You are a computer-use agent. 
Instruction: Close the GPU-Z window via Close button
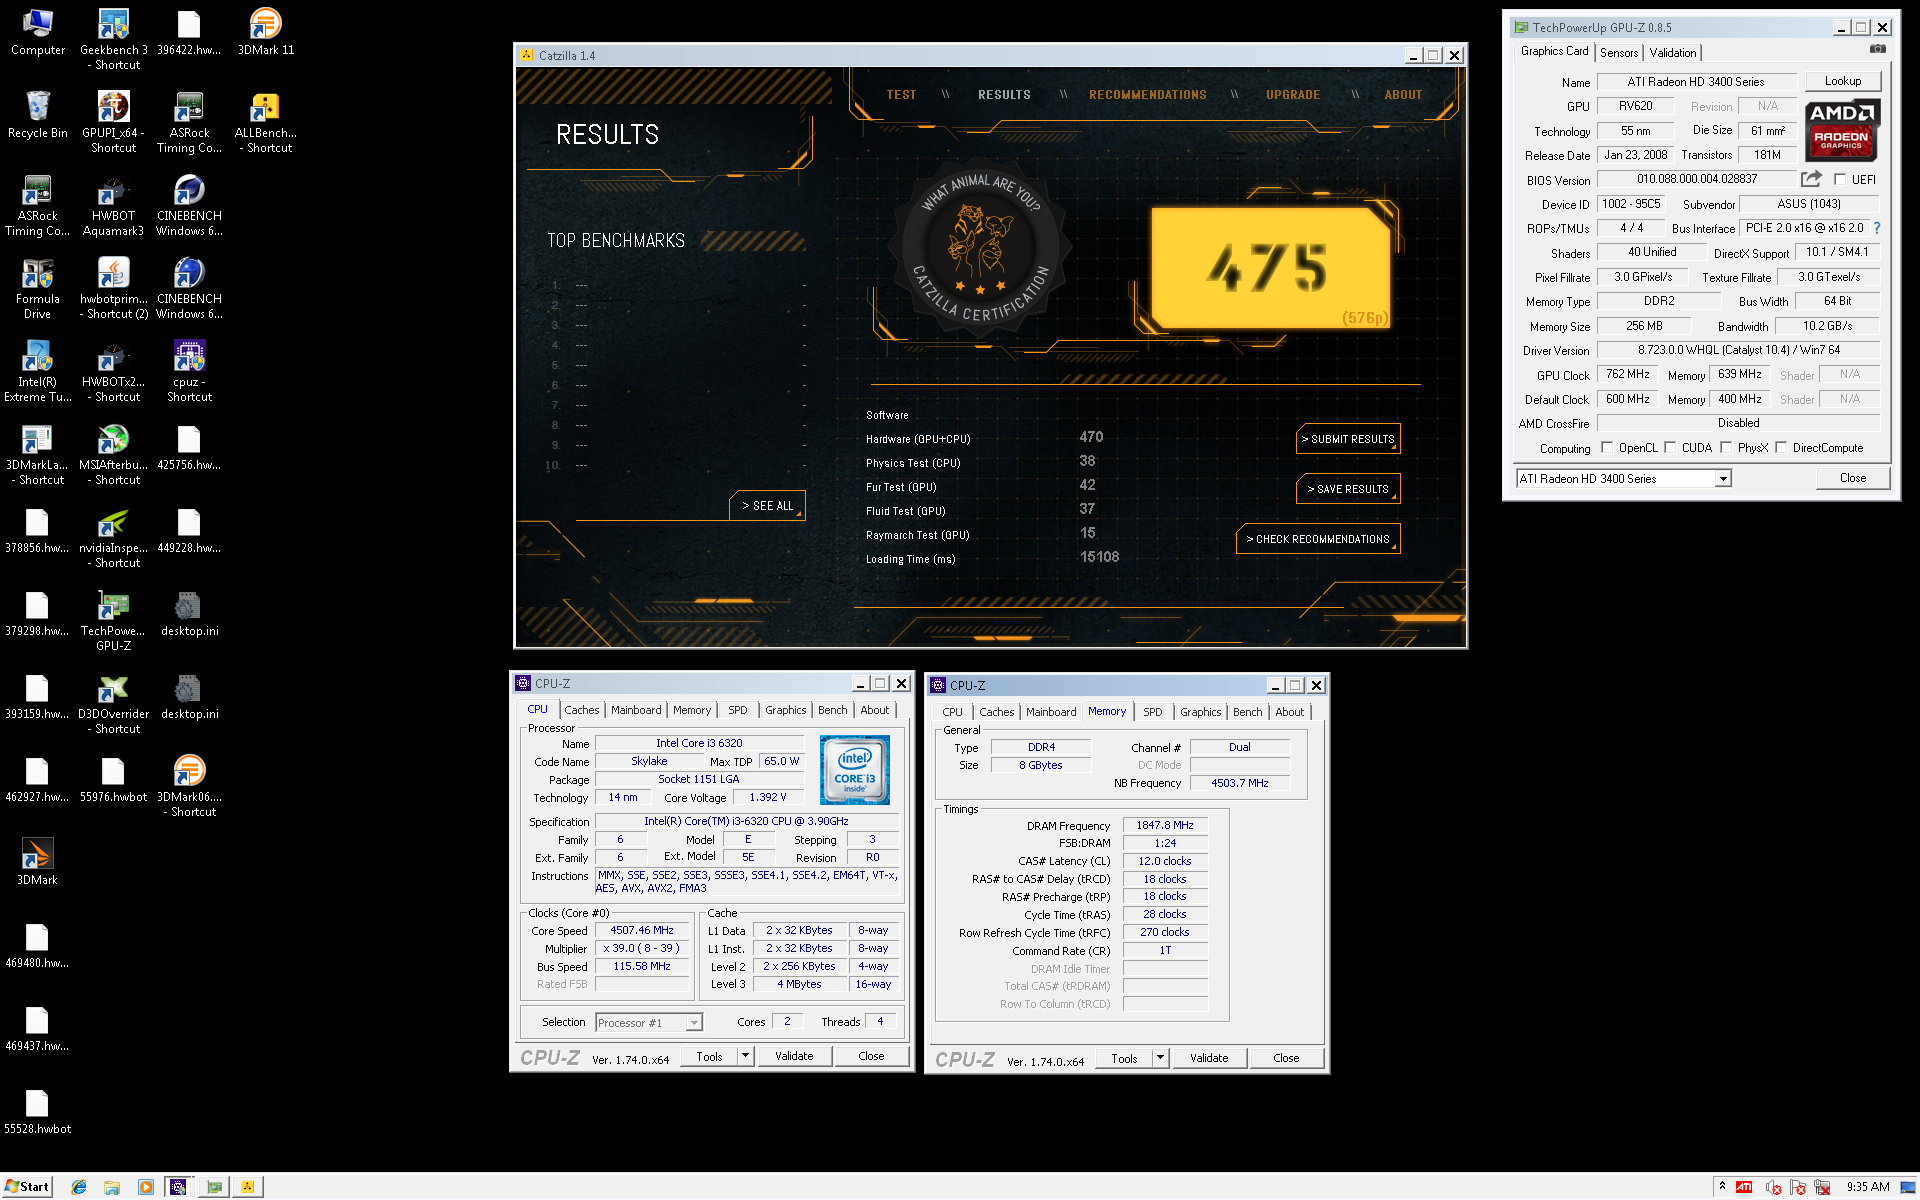click(x=1853, y=478)
